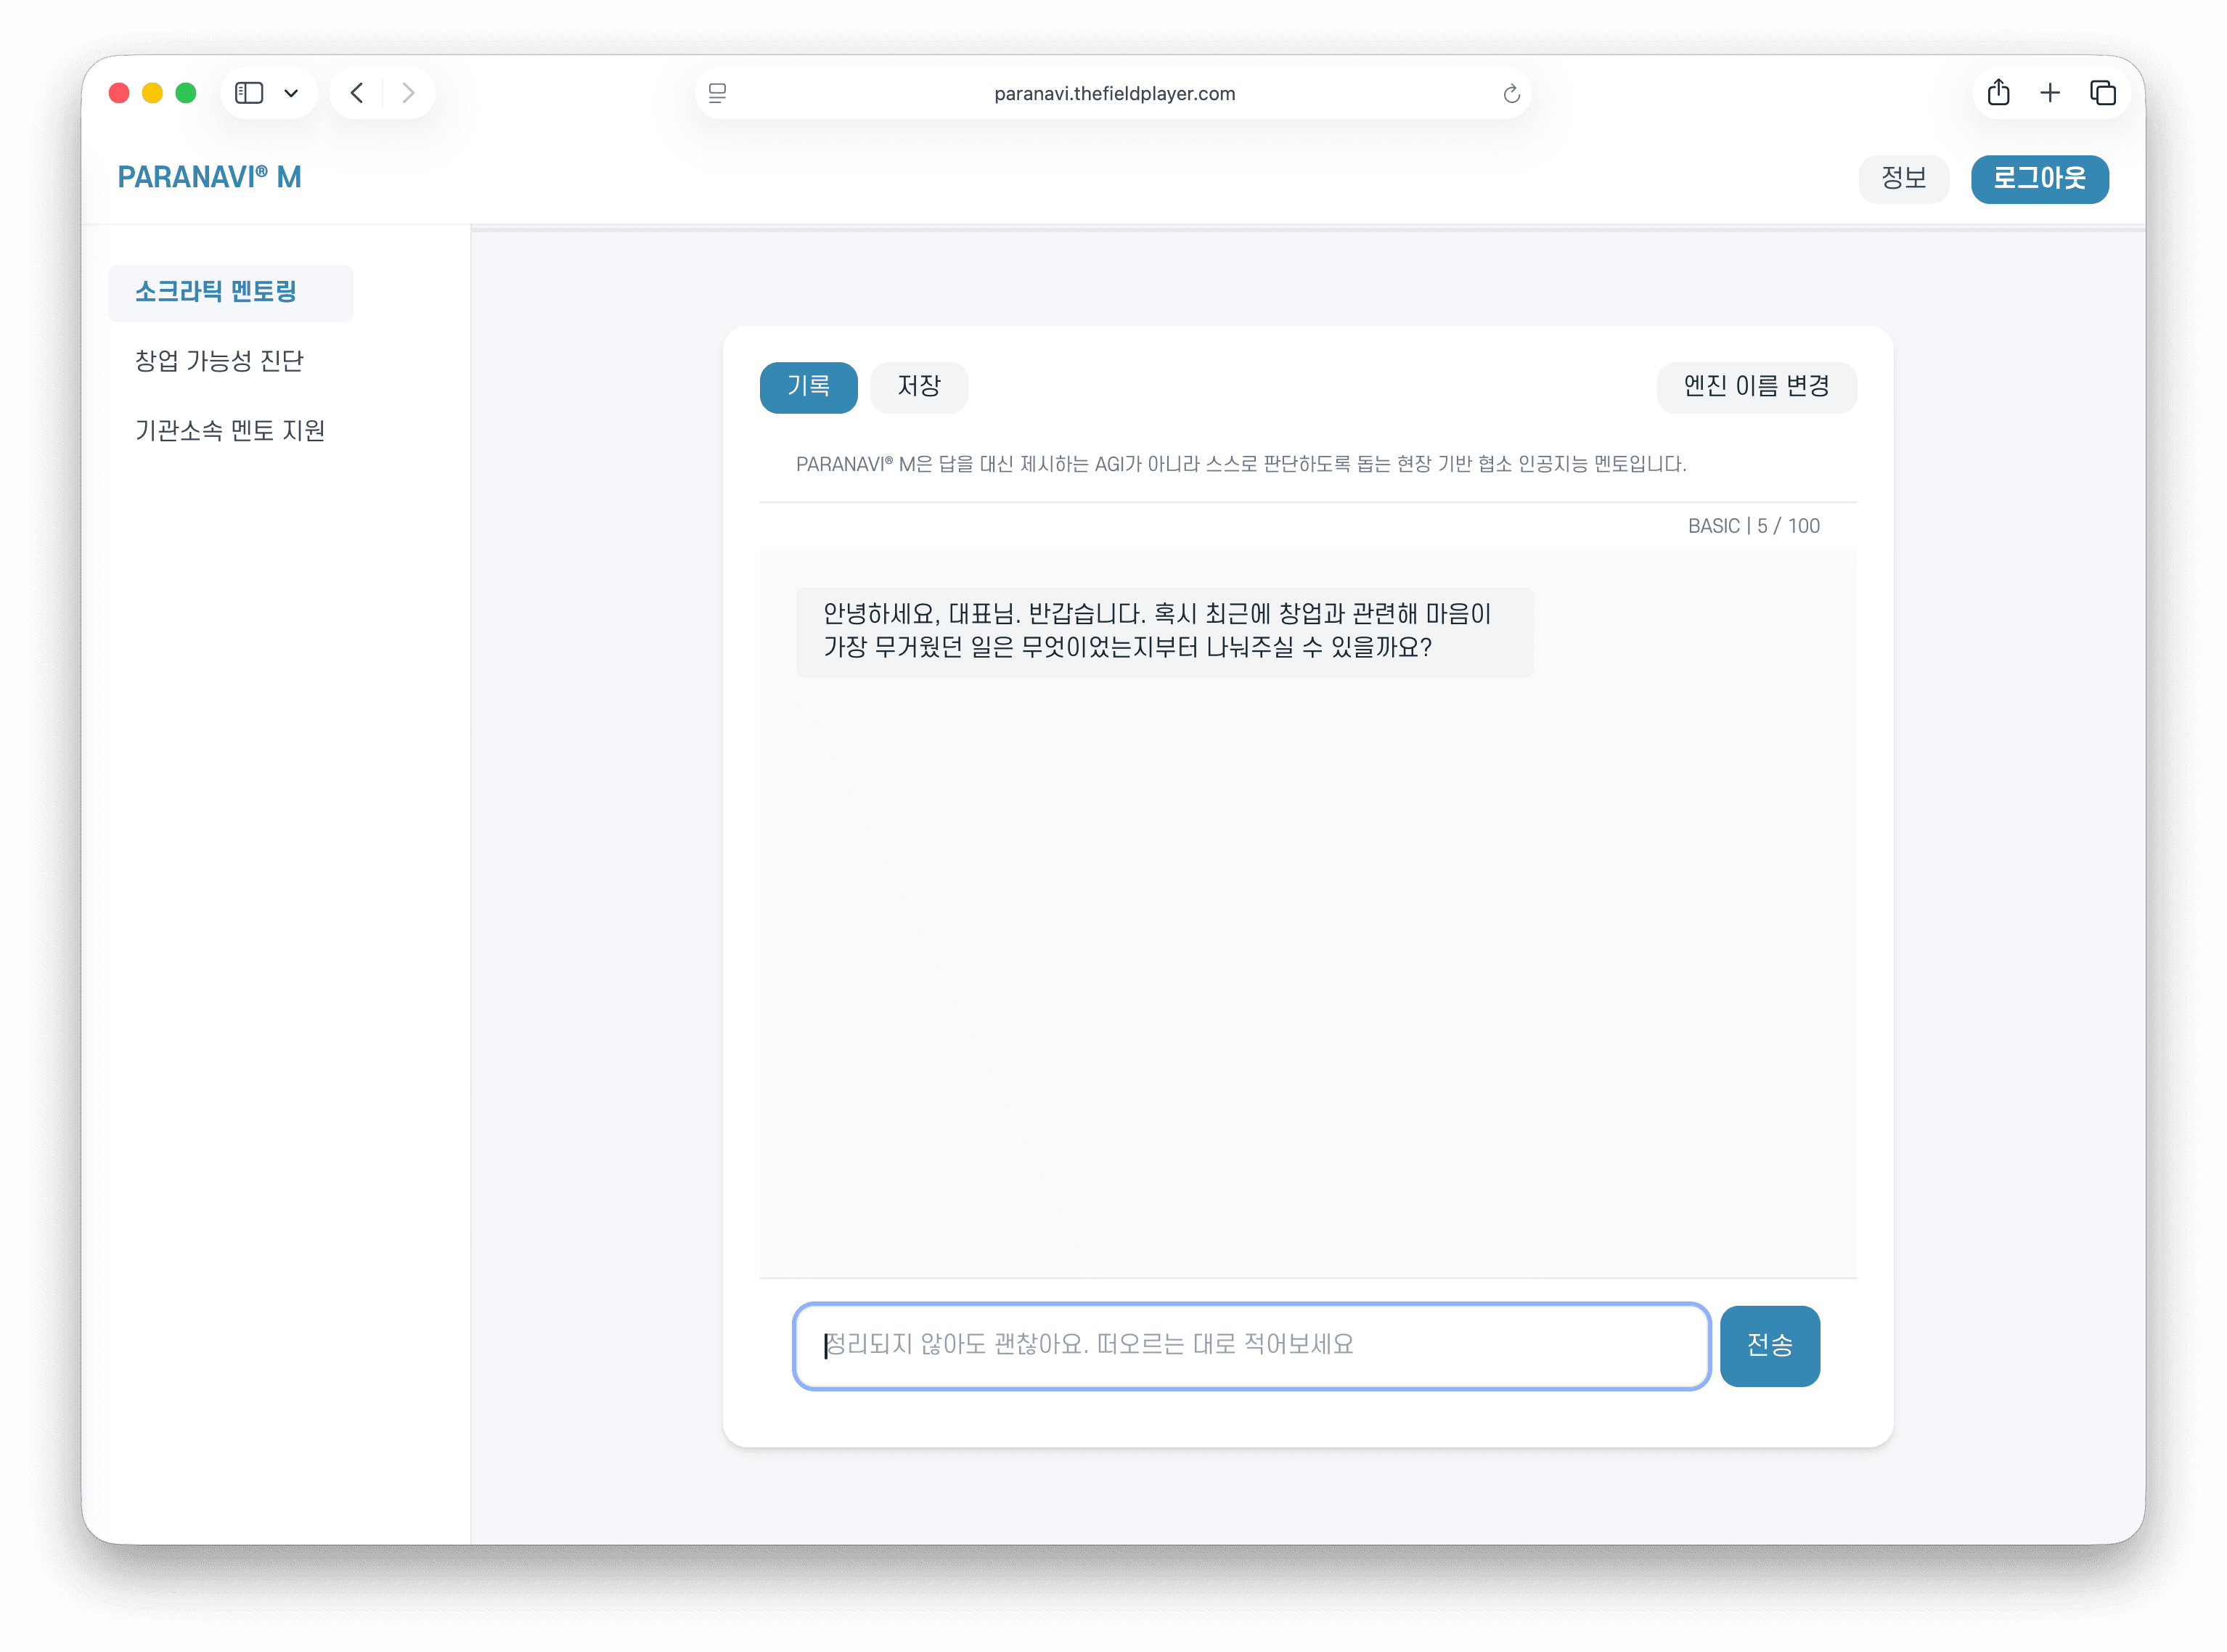Select 소크라틱 멘토링 in sidebar

pos(216,292)
